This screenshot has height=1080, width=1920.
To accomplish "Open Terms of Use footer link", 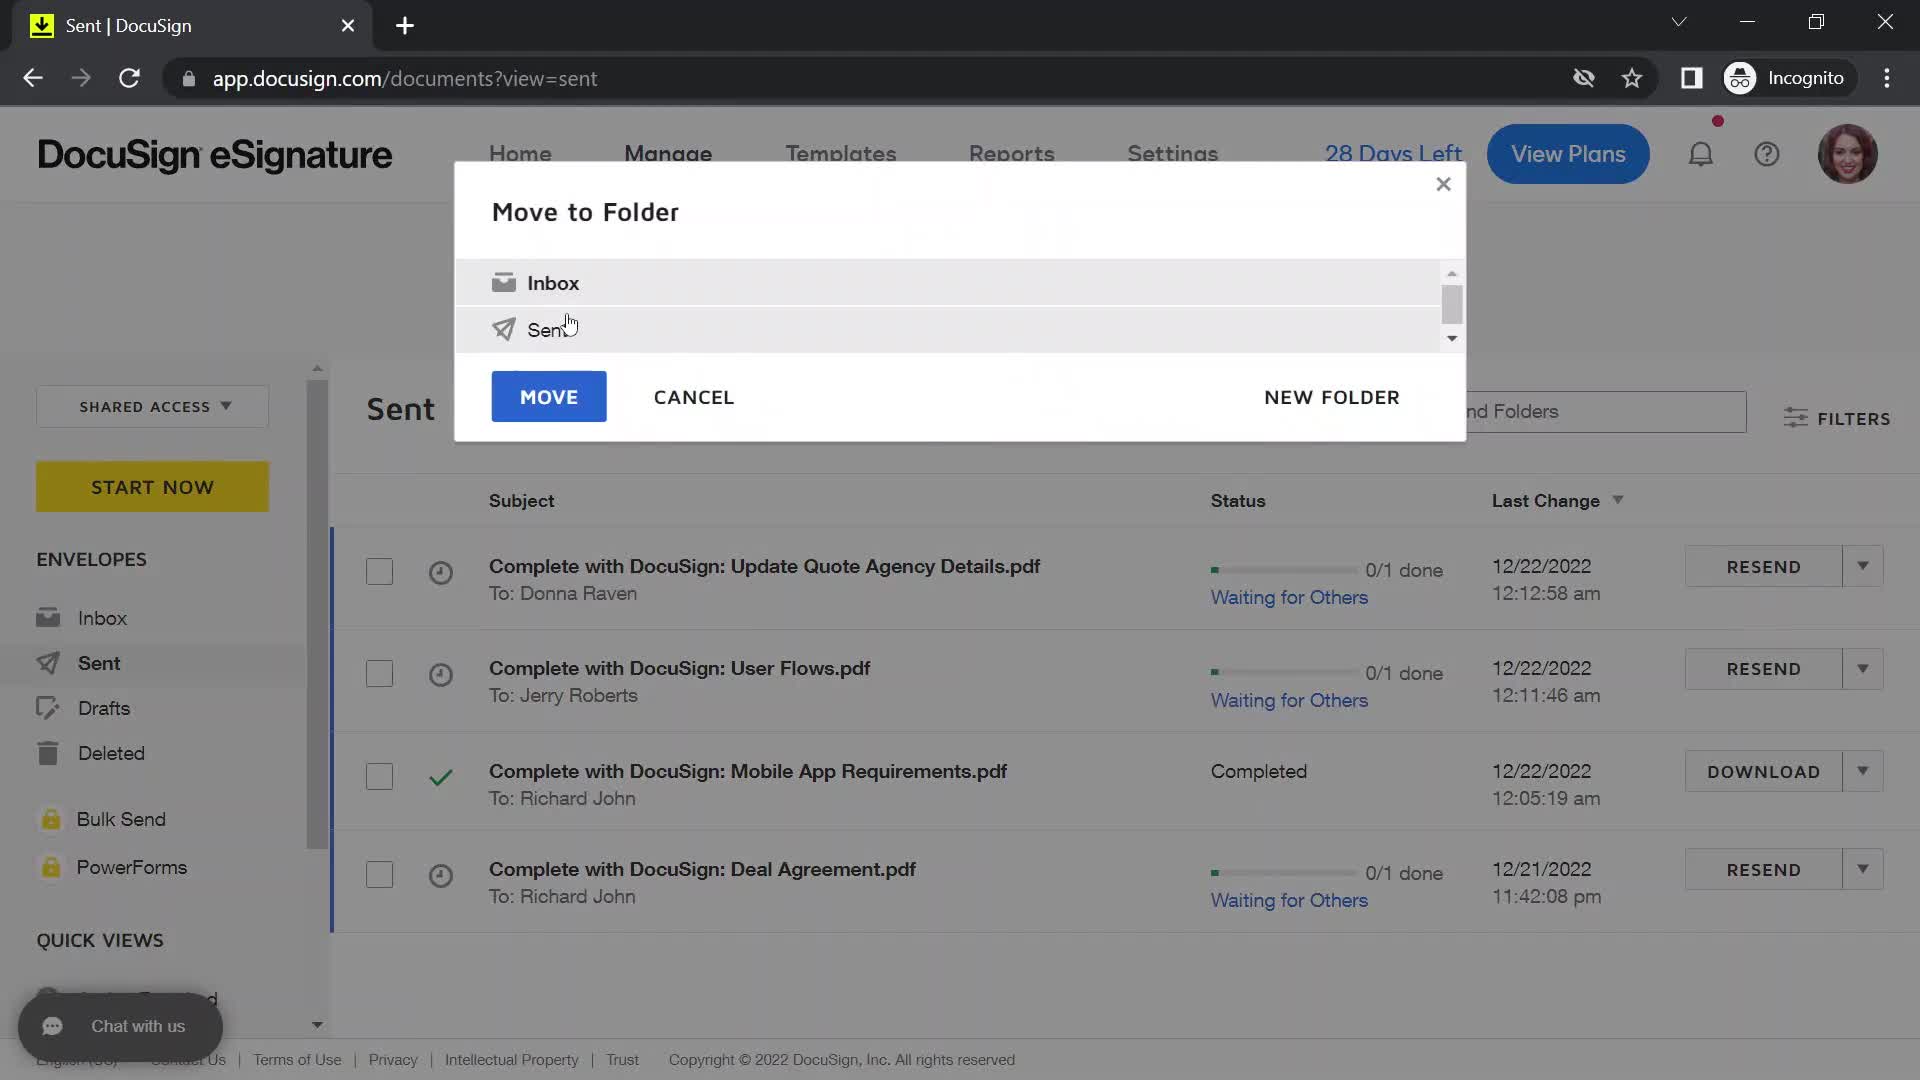I will (297, 1060).
